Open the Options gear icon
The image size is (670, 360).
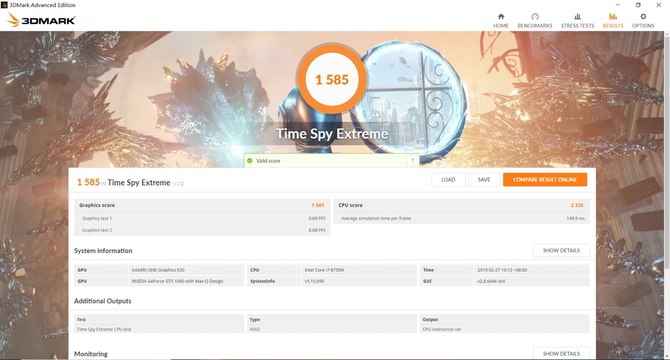tap(643, 17)
